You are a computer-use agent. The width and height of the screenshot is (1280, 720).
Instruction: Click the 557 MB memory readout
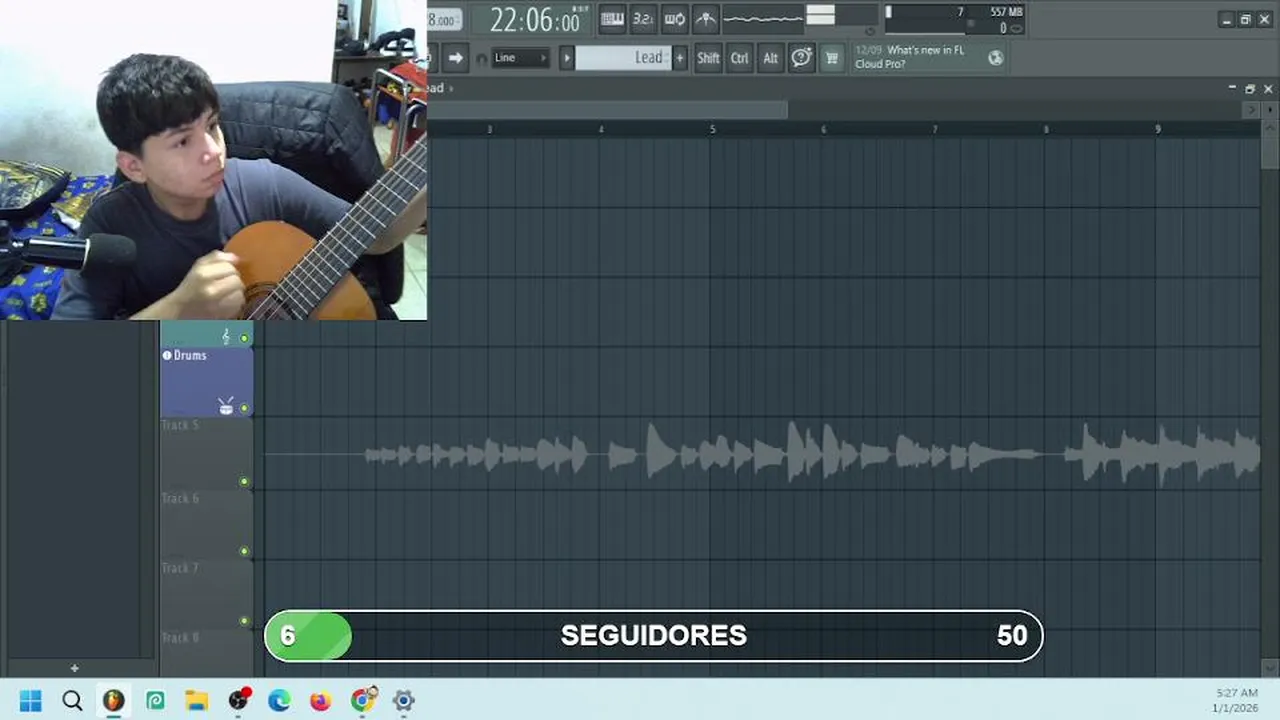[x=1006, y=12]
